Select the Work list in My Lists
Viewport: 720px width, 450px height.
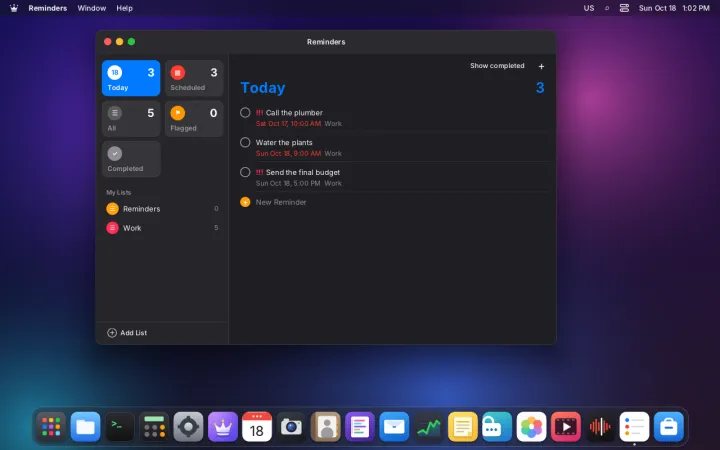pyautogui.click(x=162, y=228)
